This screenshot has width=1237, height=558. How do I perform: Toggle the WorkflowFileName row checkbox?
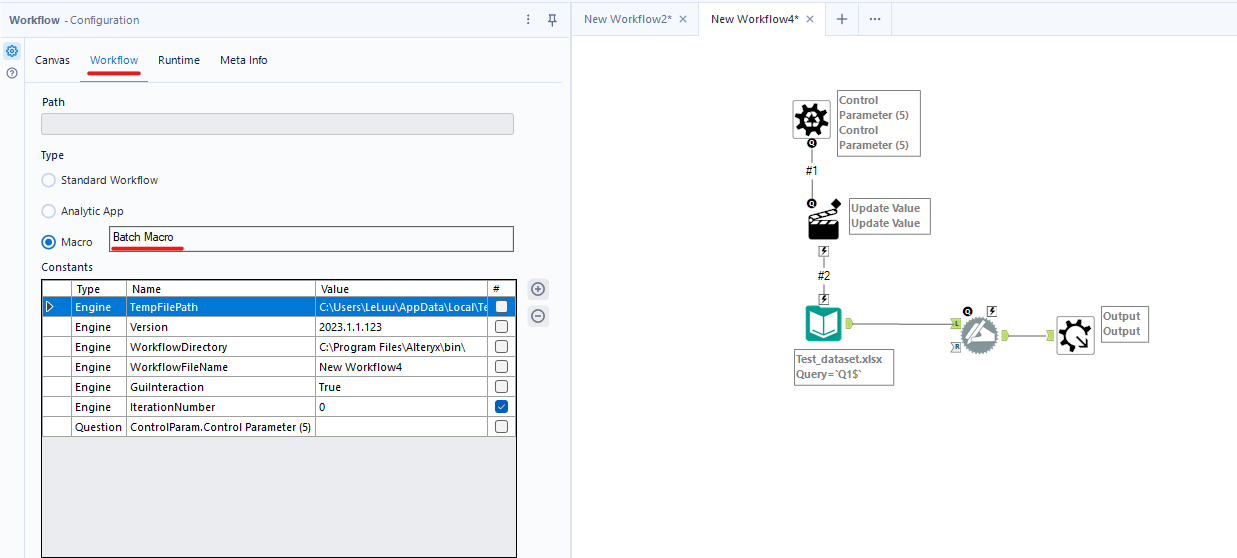501,367
